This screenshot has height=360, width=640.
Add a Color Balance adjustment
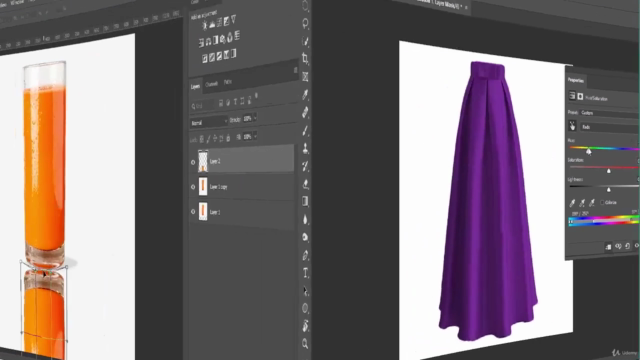click(x=208, y=41)
